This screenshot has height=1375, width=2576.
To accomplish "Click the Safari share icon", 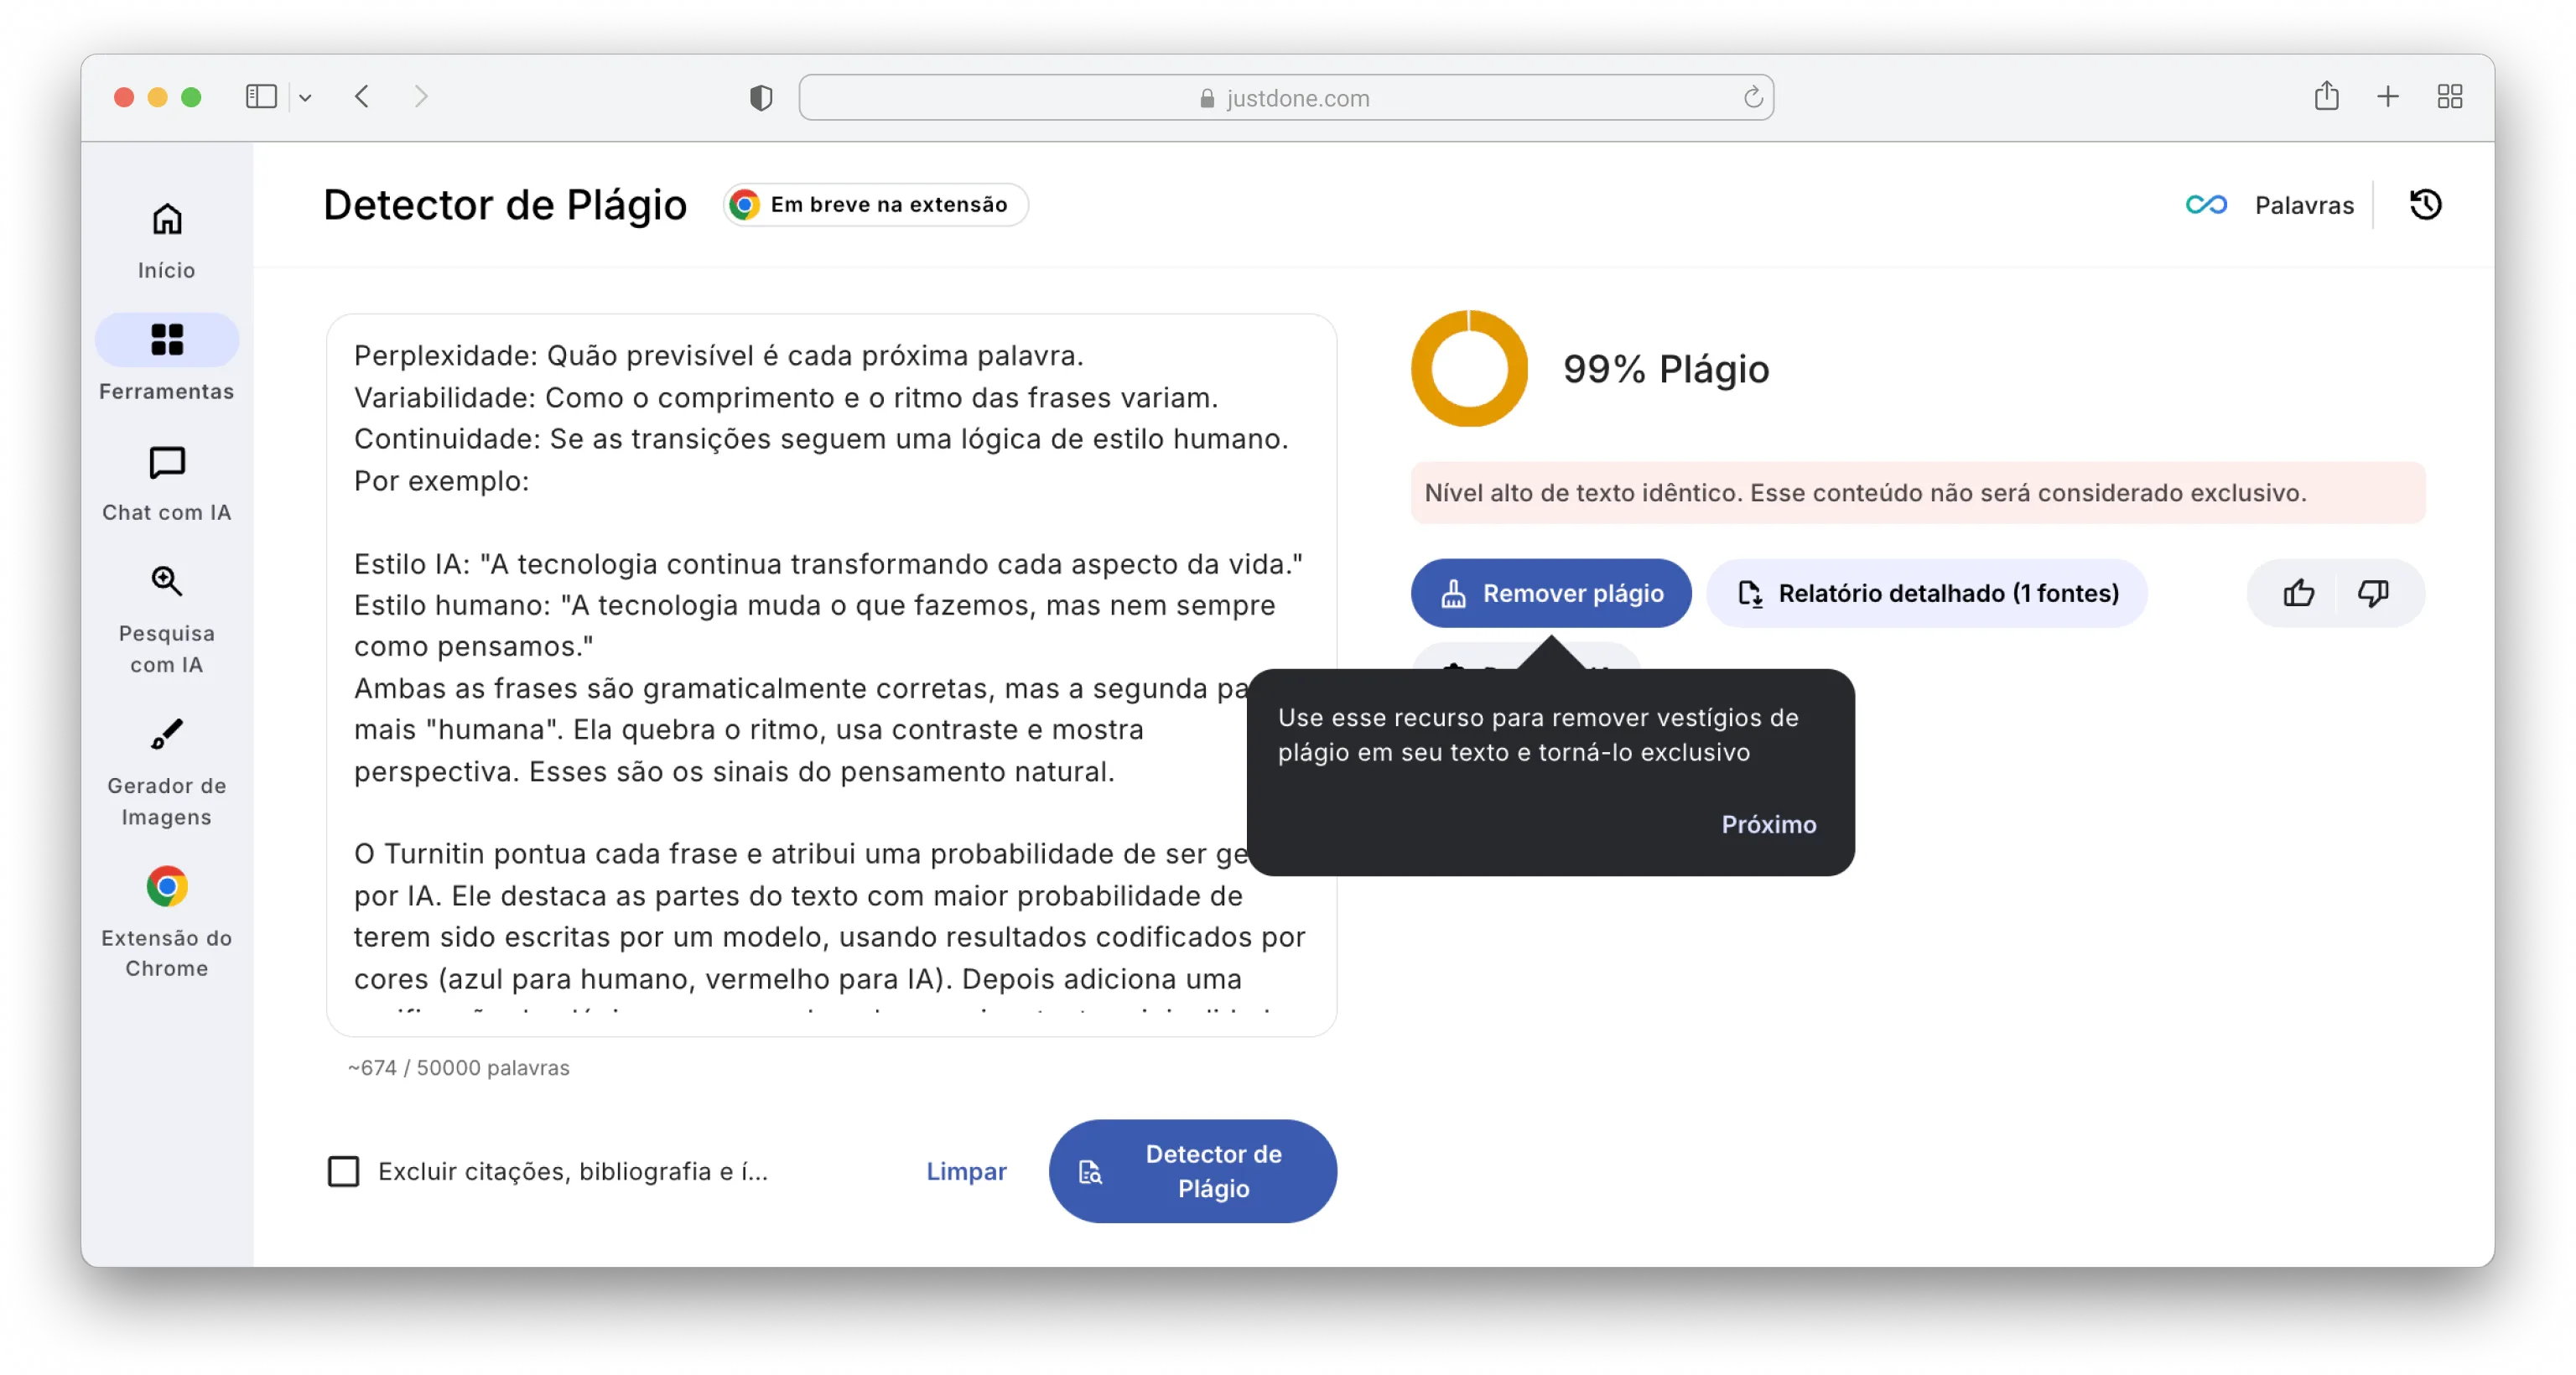I will [2326, 97].
